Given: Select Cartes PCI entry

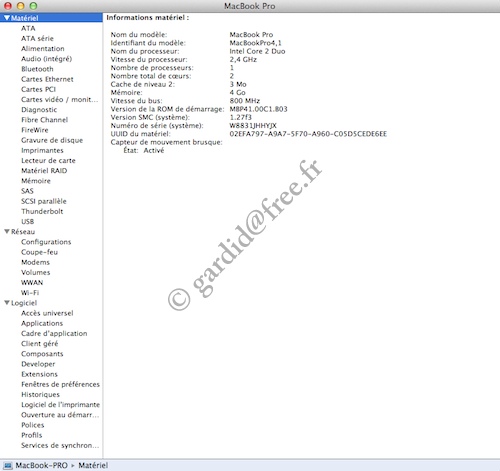Looking at the screenshot, I should (x=38, y=89).
